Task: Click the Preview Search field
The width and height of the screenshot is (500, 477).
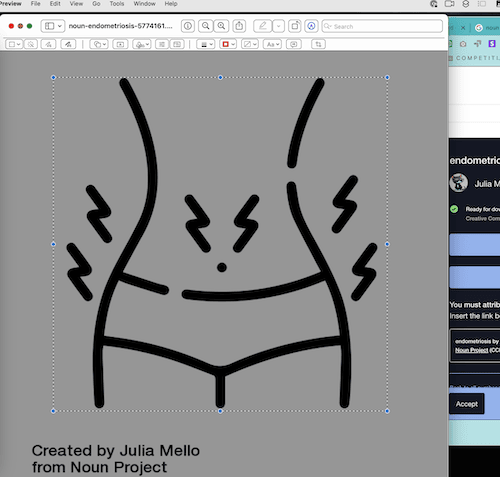Action: click(x=382, y=26)
